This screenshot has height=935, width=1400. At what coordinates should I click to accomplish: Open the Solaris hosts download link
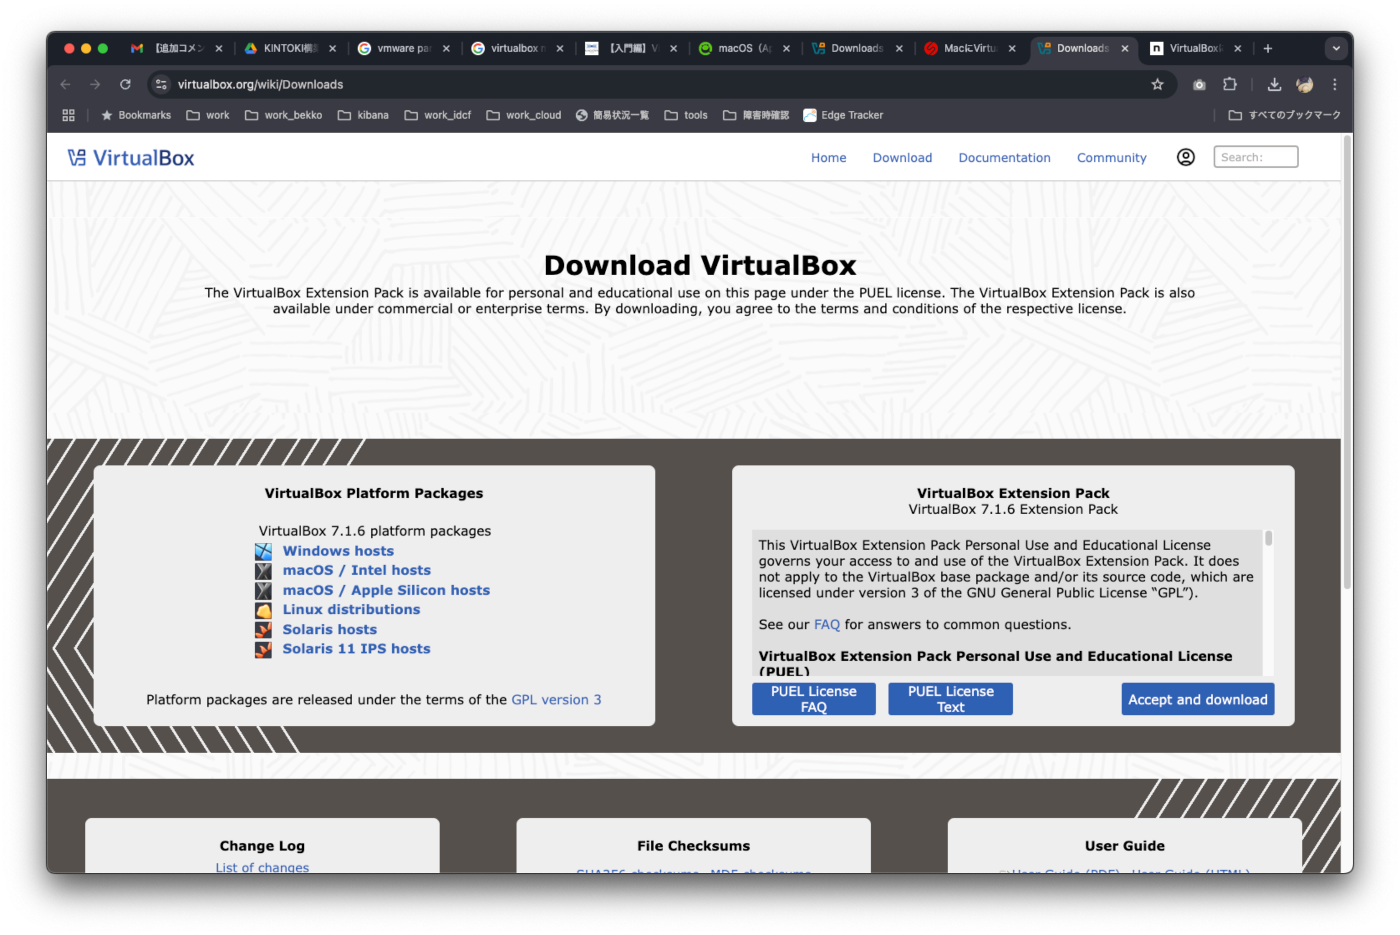[329, 629]
